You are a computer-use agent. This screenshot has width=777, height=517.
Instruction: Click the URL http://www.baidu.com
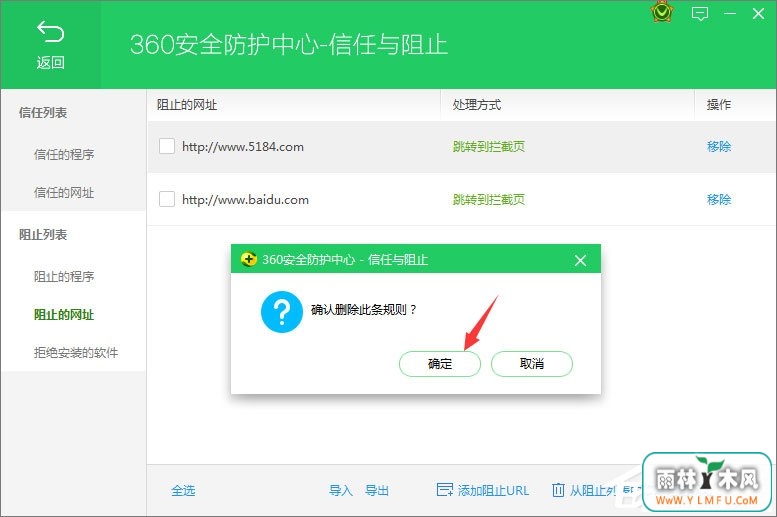245,200
